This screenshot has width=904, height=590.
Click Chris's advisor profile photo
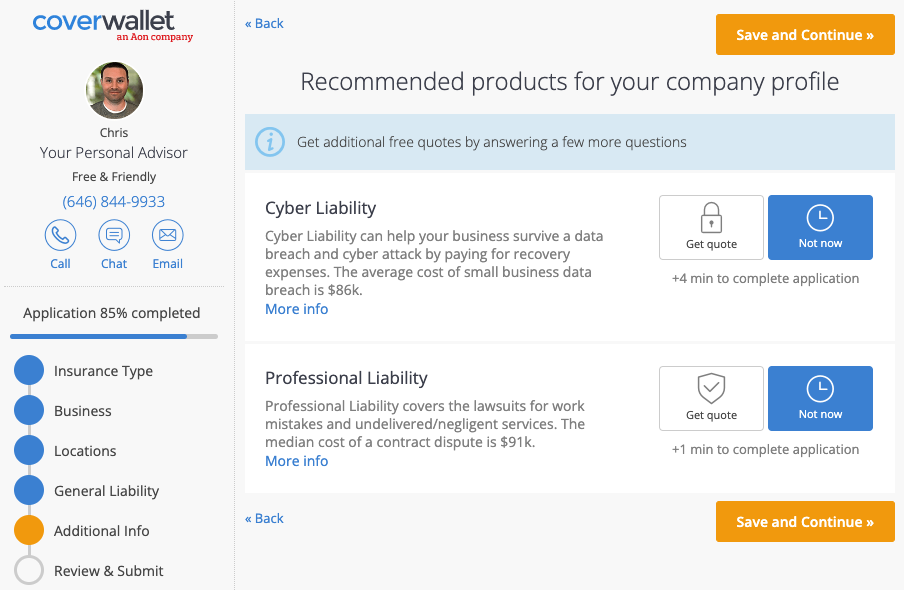click(x=113, y=90)
